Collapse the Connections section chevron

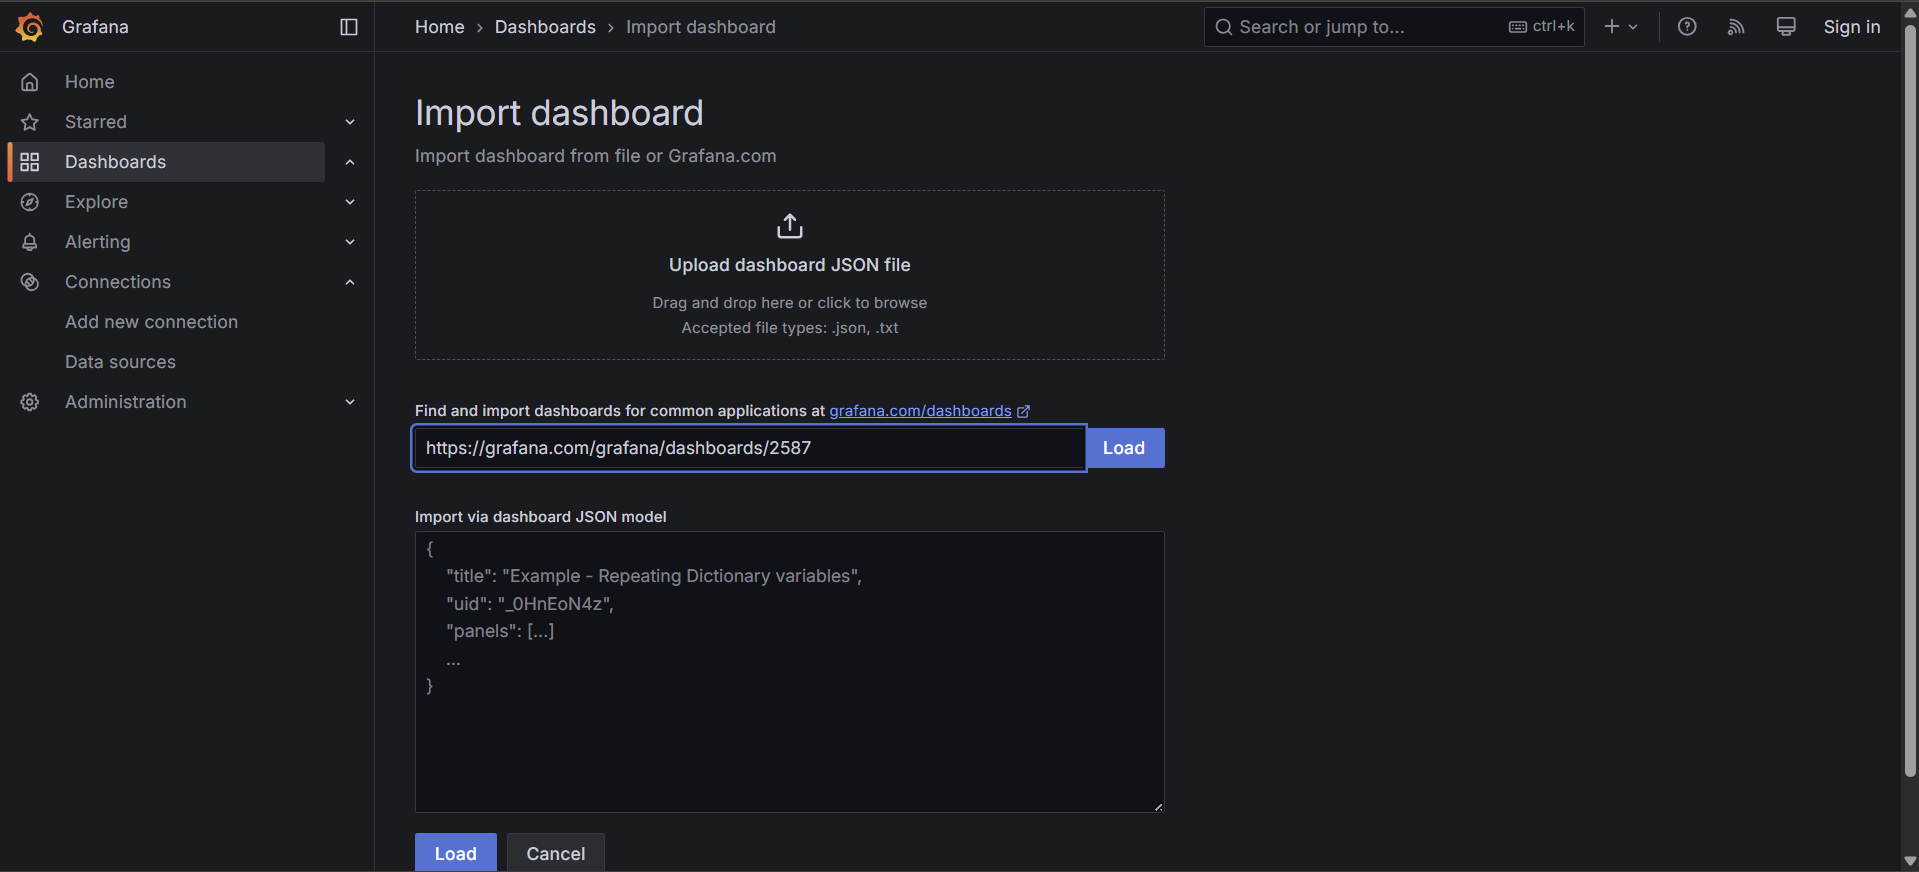[x=350, y=282]
